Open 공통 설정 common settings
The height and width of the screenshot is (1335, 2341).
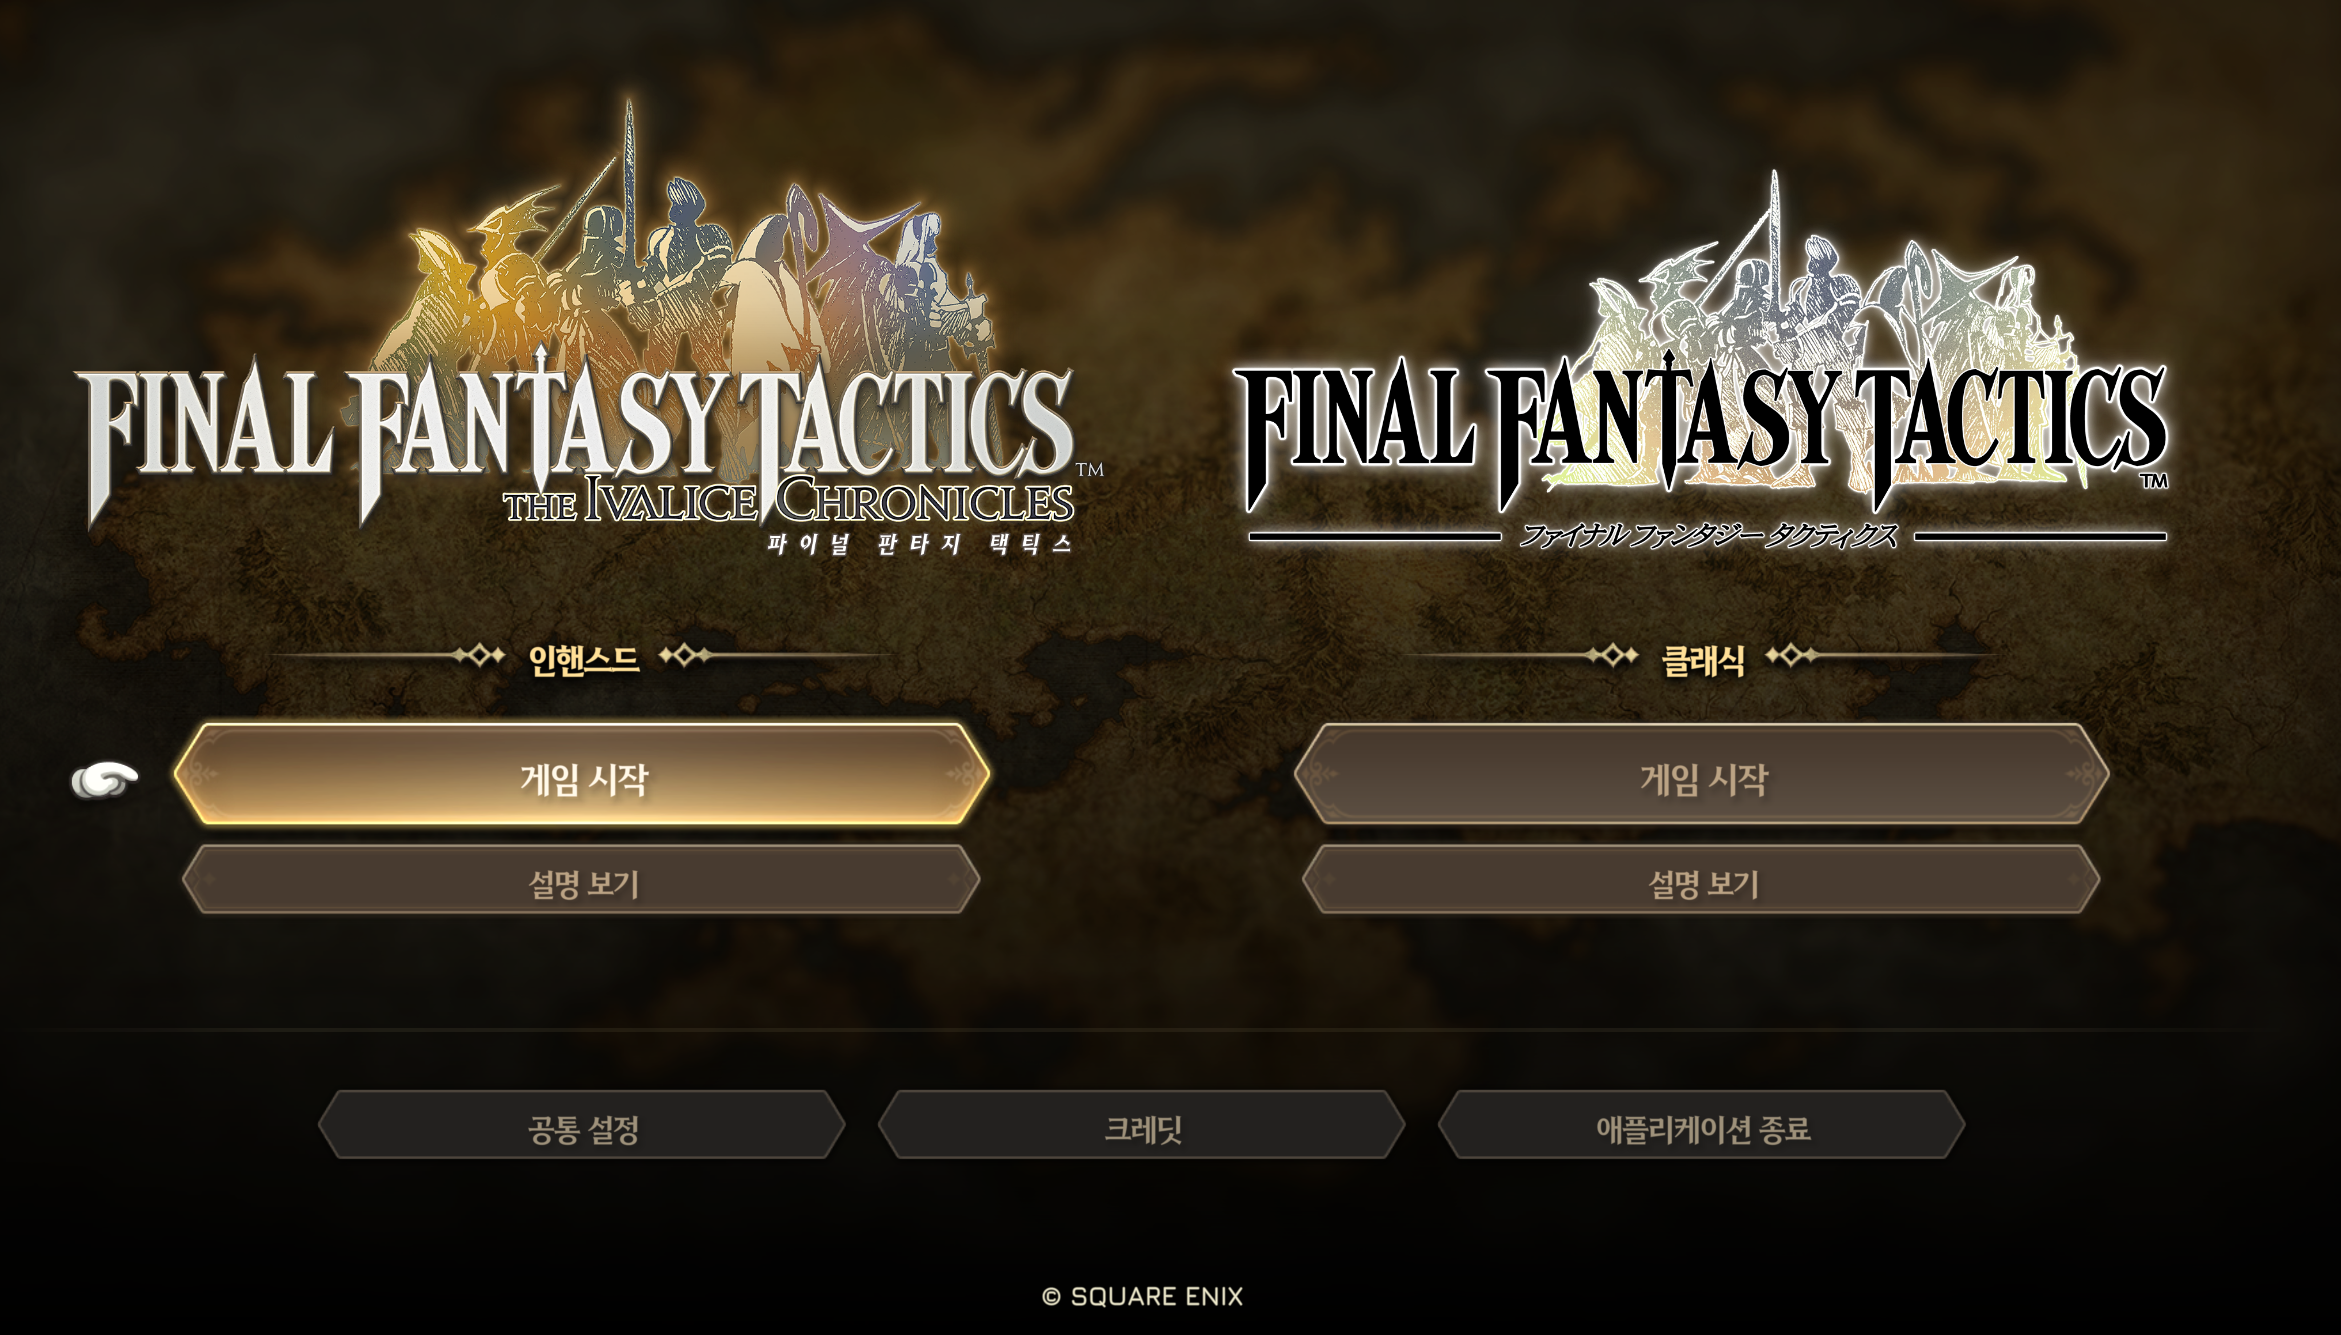582,1125
